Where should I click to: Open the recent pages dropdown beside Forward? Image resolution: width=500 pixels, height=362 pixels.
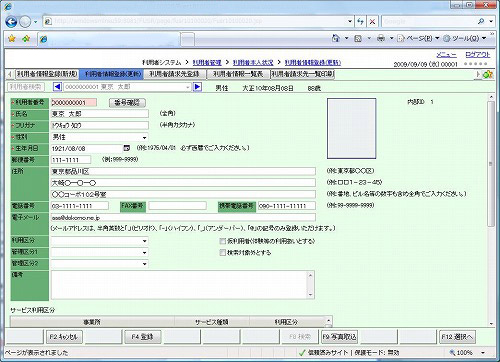pyautogui.click(x=35, y=22)
